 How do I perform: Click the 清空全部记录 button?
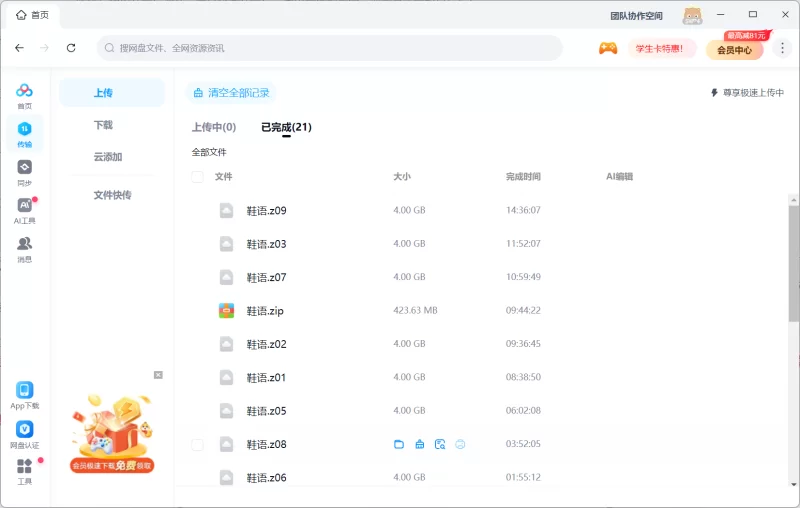231,93
